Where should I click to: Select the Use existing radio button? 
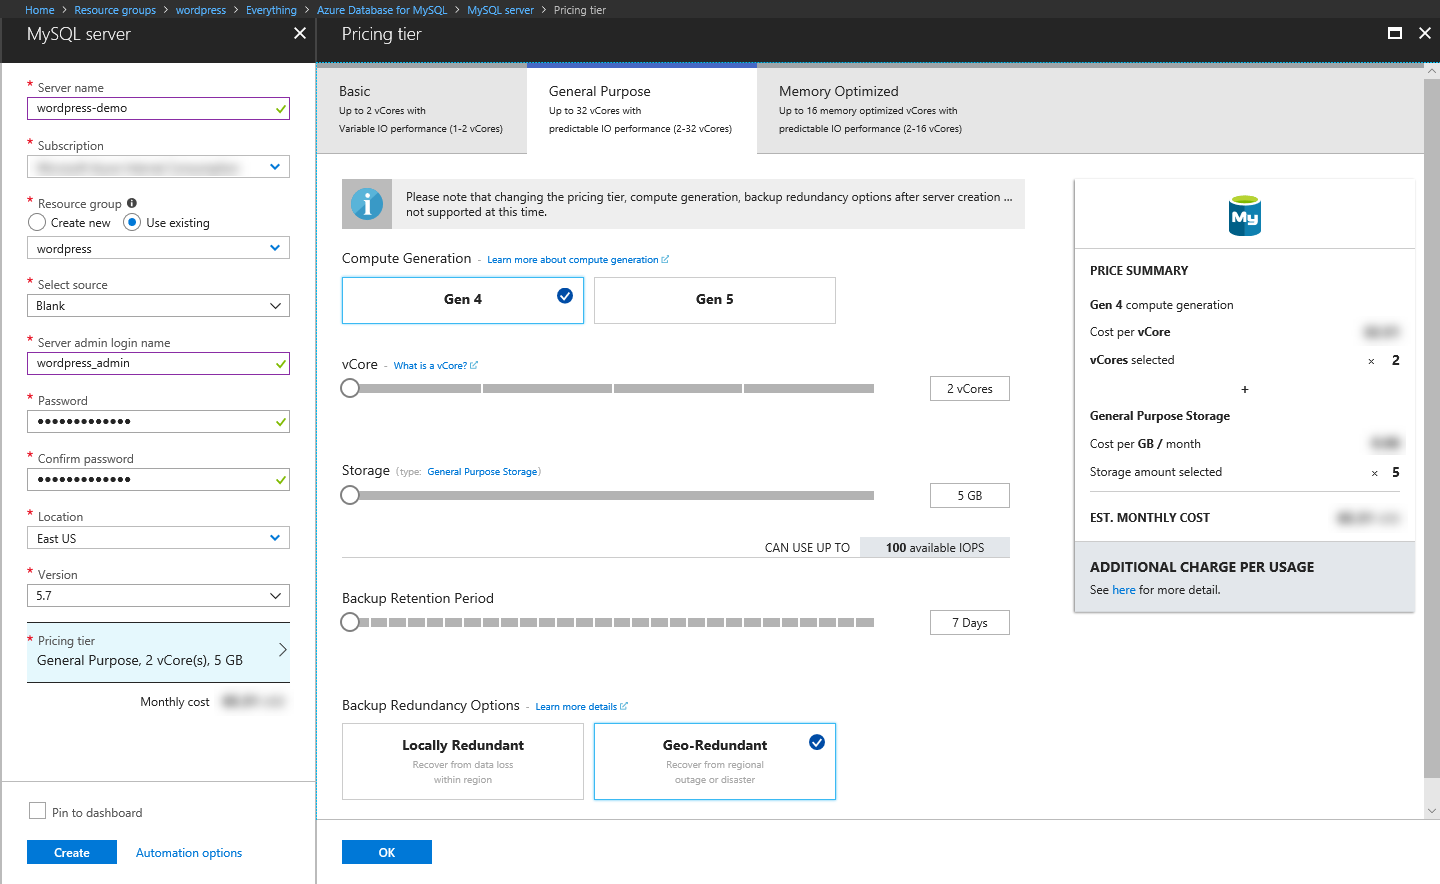pos(132,222)
